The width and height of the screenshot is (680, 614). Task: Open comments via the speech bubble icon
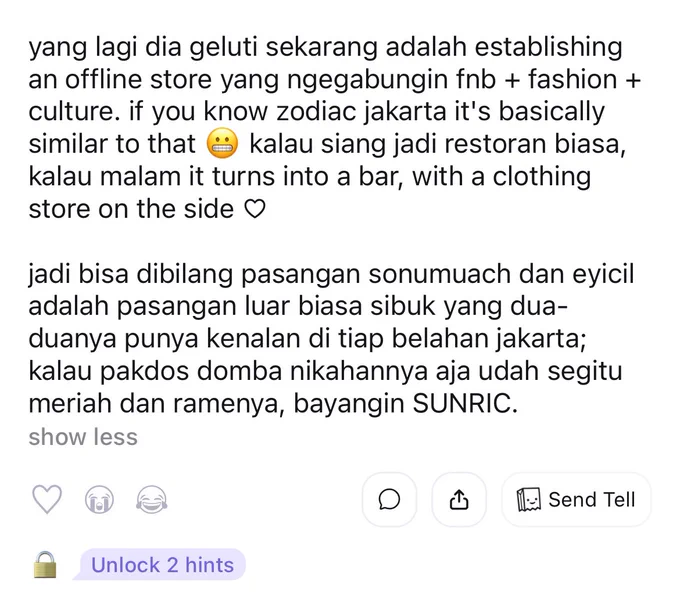(389, 500)
